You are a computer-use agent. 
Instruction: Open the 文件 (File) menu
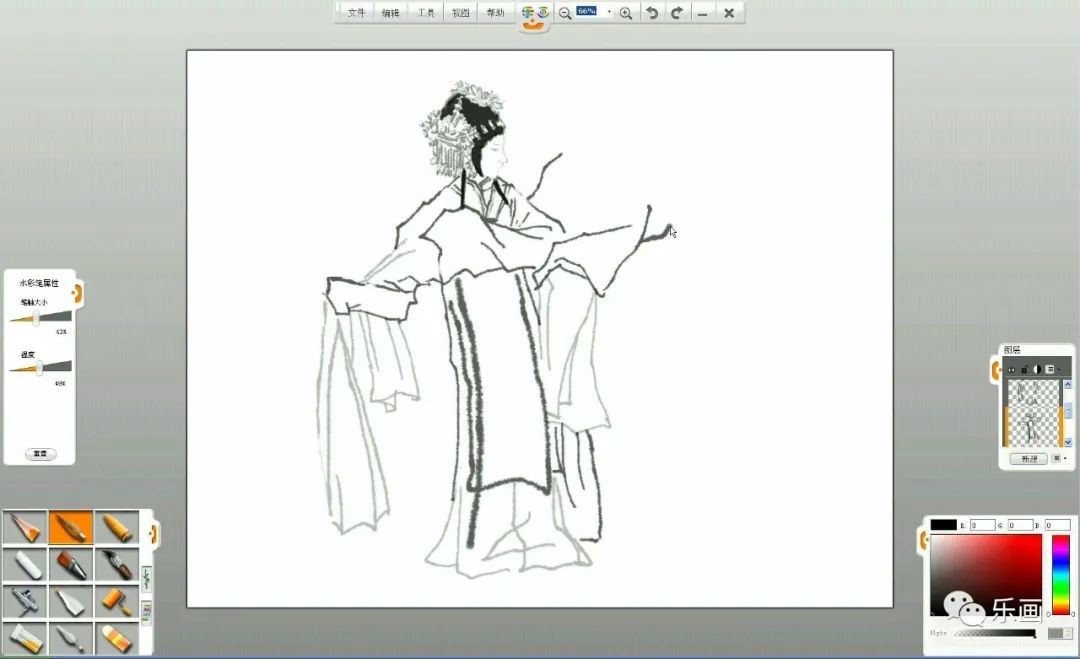pos(356,13)
